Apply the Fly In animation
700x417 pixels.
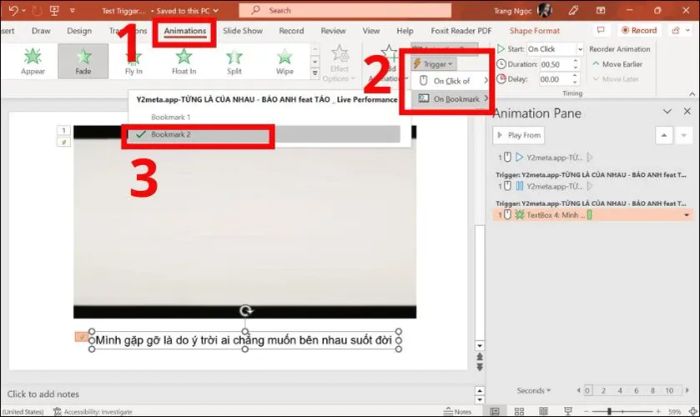click(133, 61)
